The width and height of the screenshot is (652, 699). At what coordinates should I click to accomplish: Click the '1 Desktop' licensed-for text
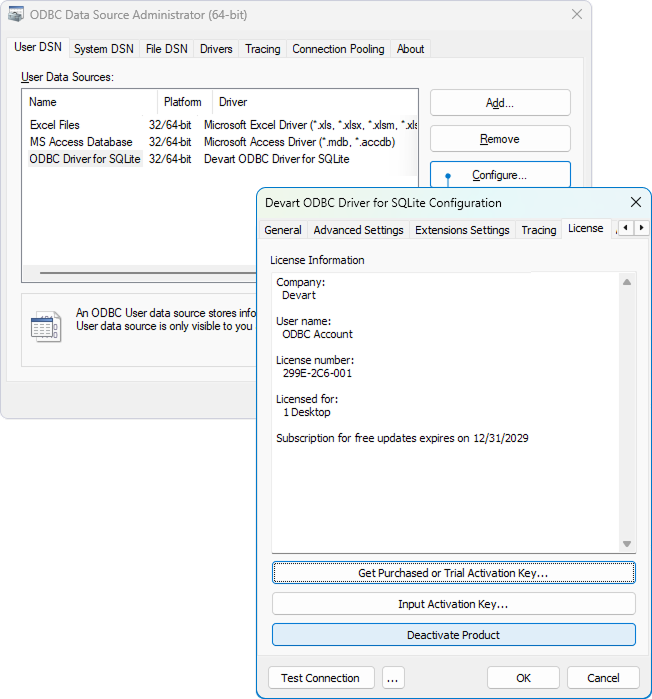307,412
